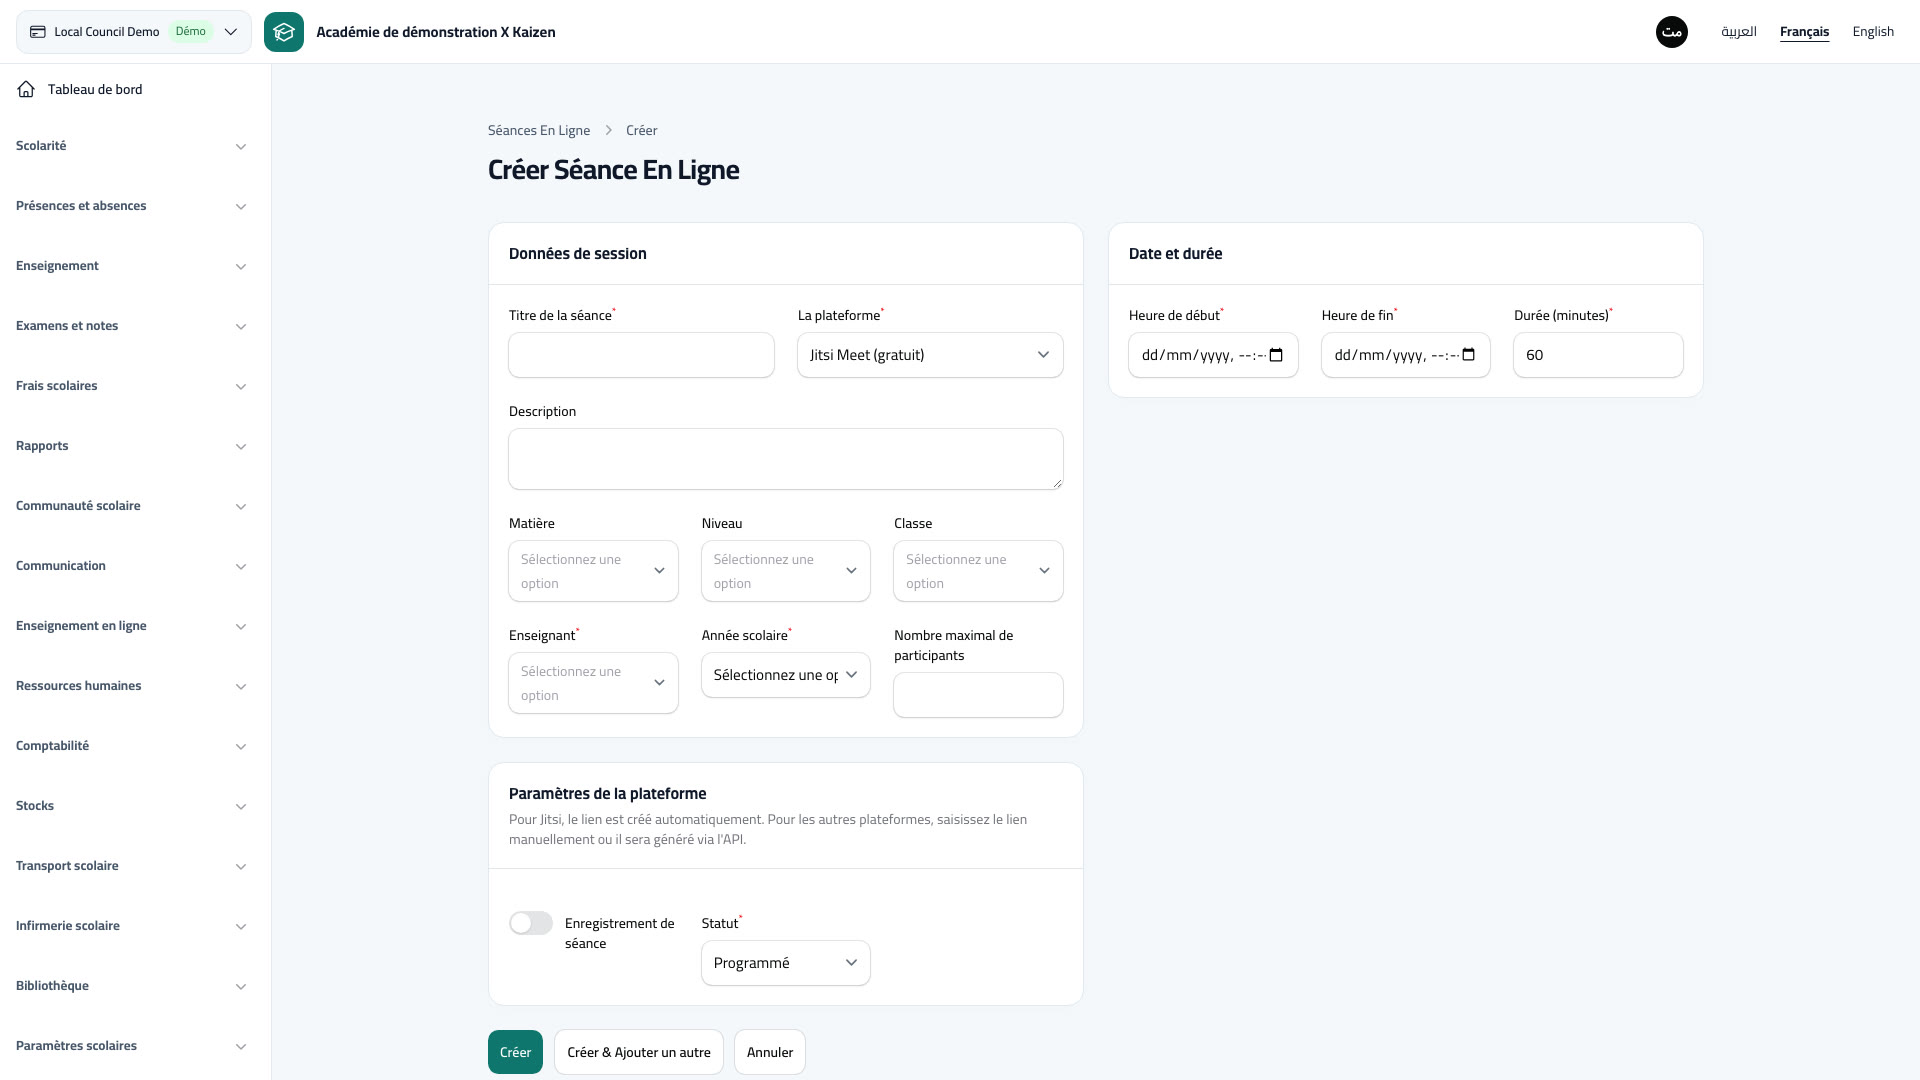Open Local Council Demo tenant dropdown
This screenshot has width=1920, height=1080.
coord(134,32)
